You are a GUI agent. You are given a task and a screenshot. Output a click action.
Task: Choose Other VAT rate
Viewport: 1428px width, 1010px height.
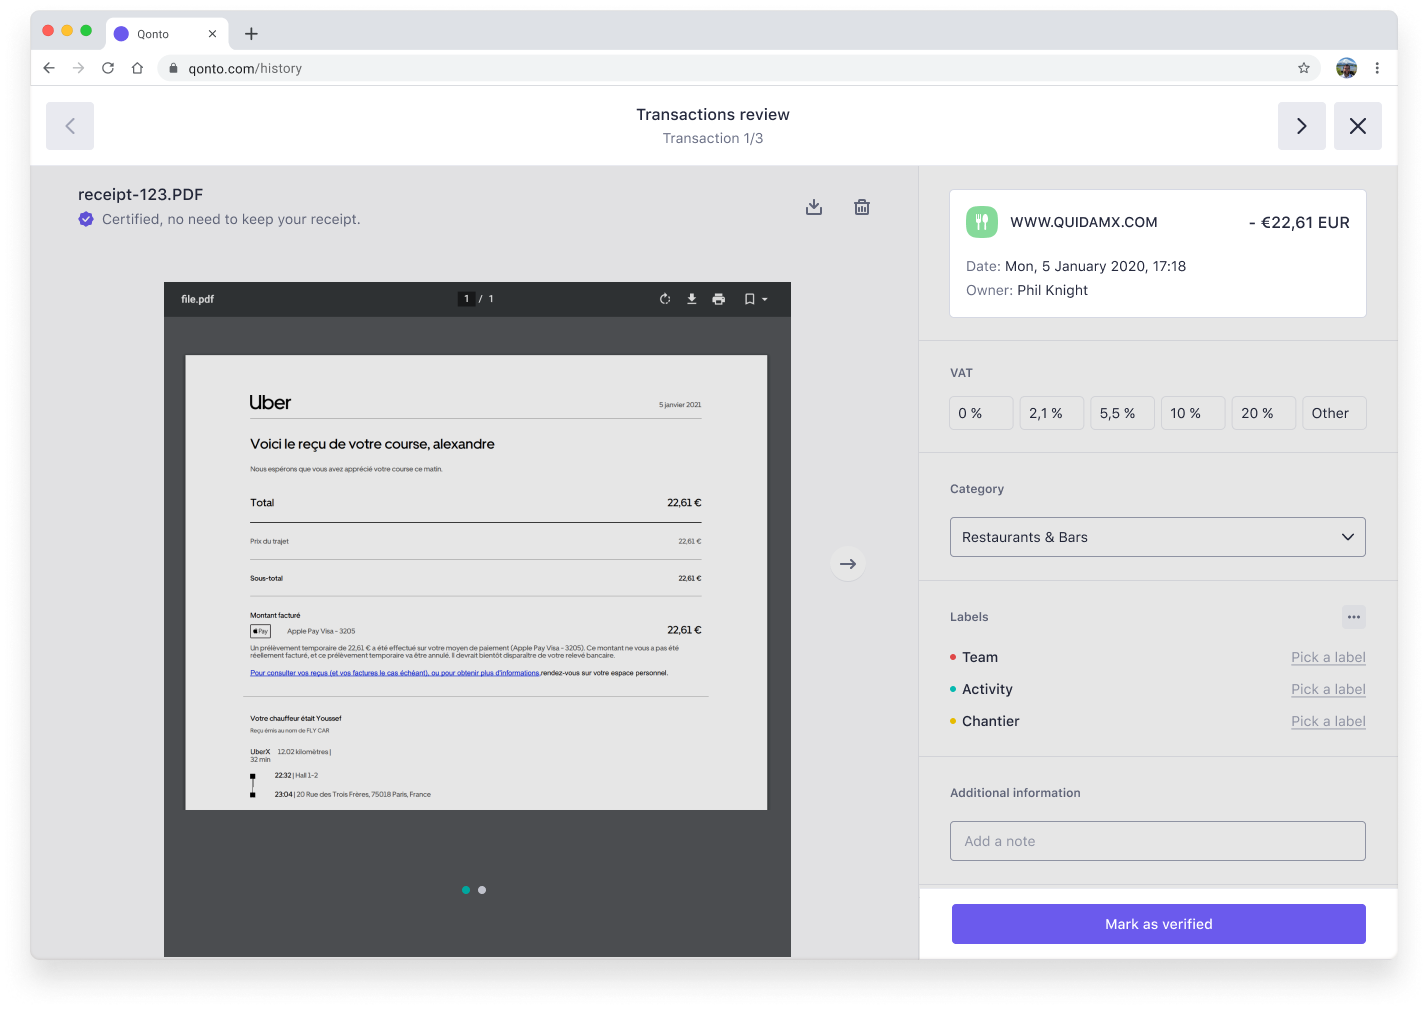[x=1334, y=413]
